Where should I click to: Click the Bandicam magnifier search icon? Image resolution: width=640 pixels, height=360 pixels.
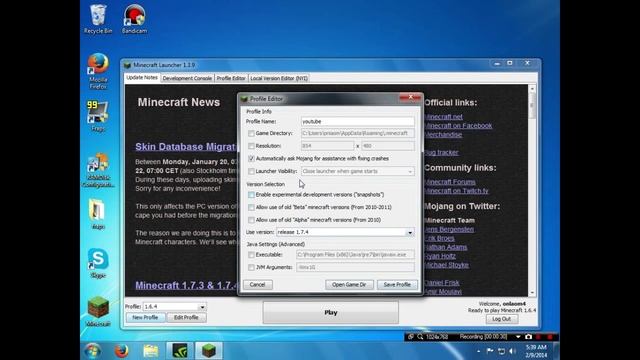tap(420, 337)
